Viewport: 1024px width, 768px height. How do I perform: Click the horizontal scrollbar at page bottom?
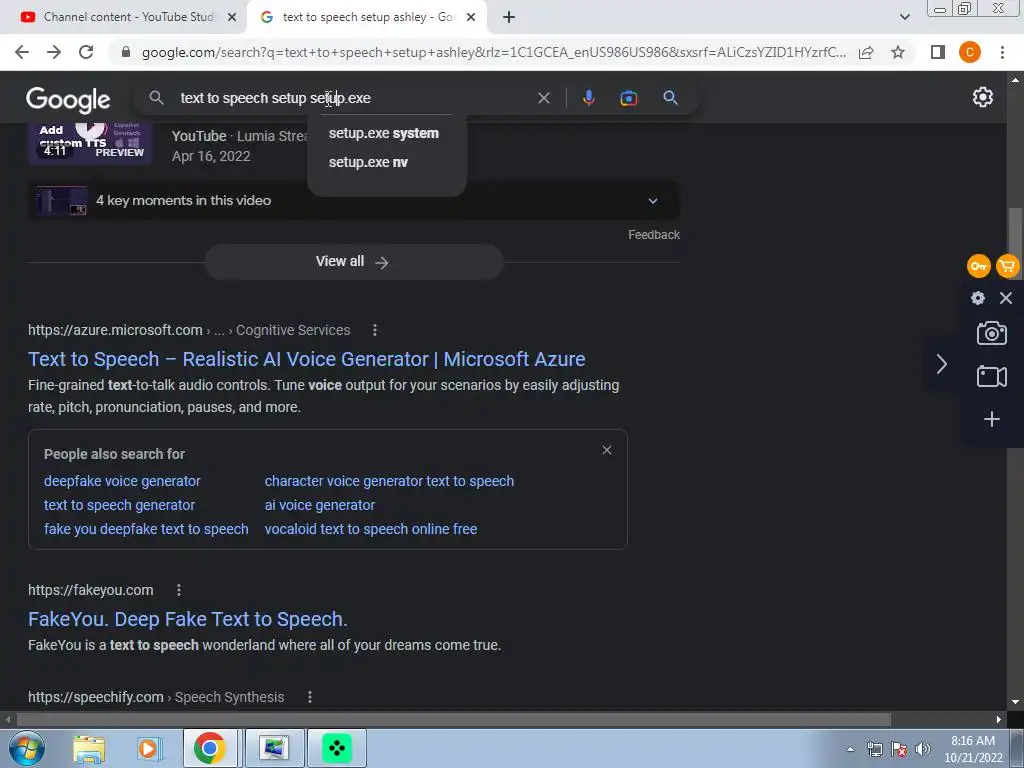point(454,719)
